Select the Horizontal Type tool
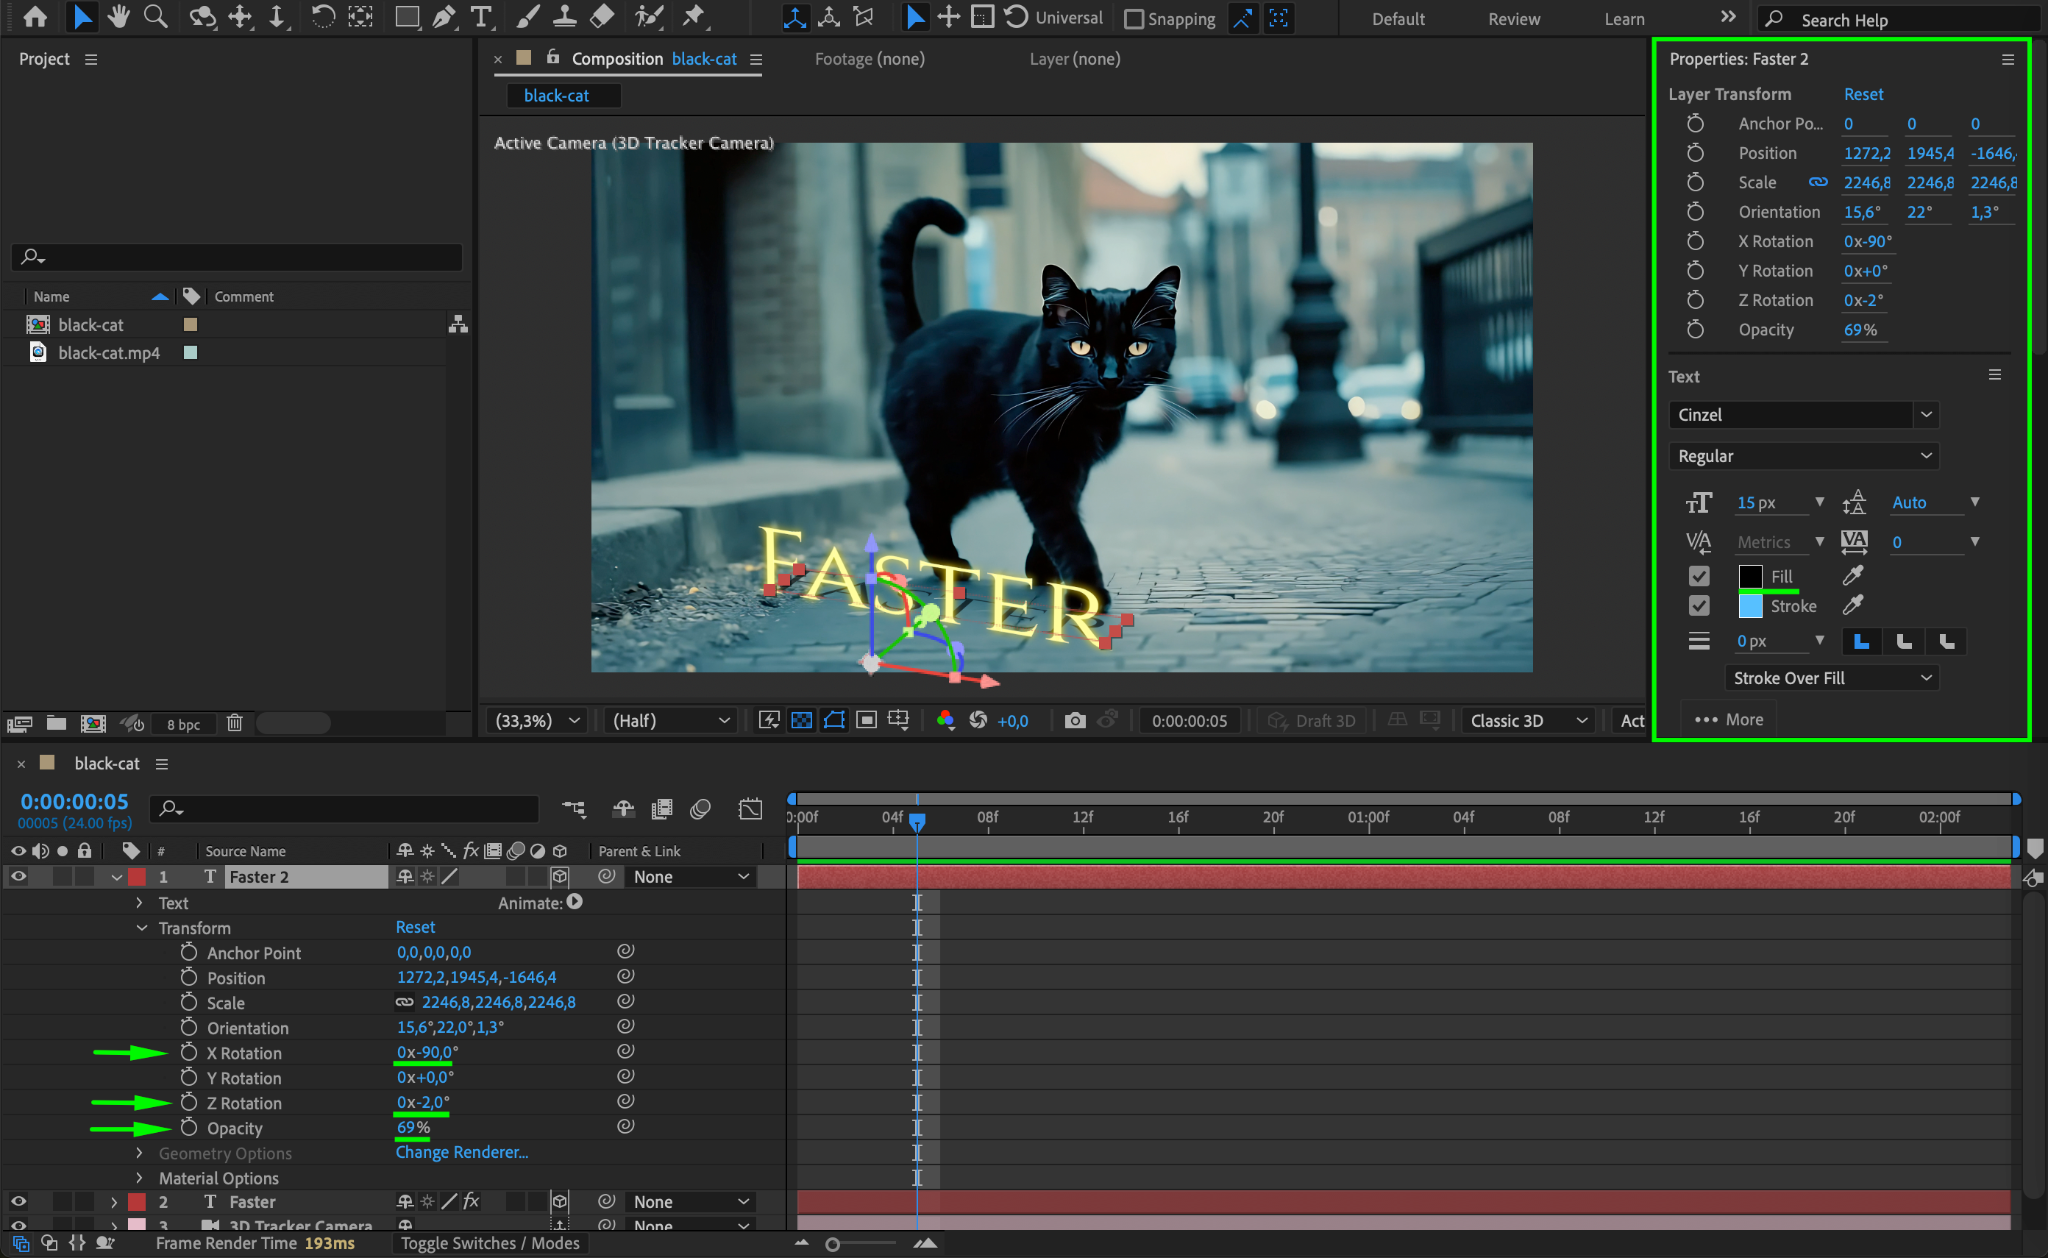The image size is (2048, 1258). pos(481,17)
